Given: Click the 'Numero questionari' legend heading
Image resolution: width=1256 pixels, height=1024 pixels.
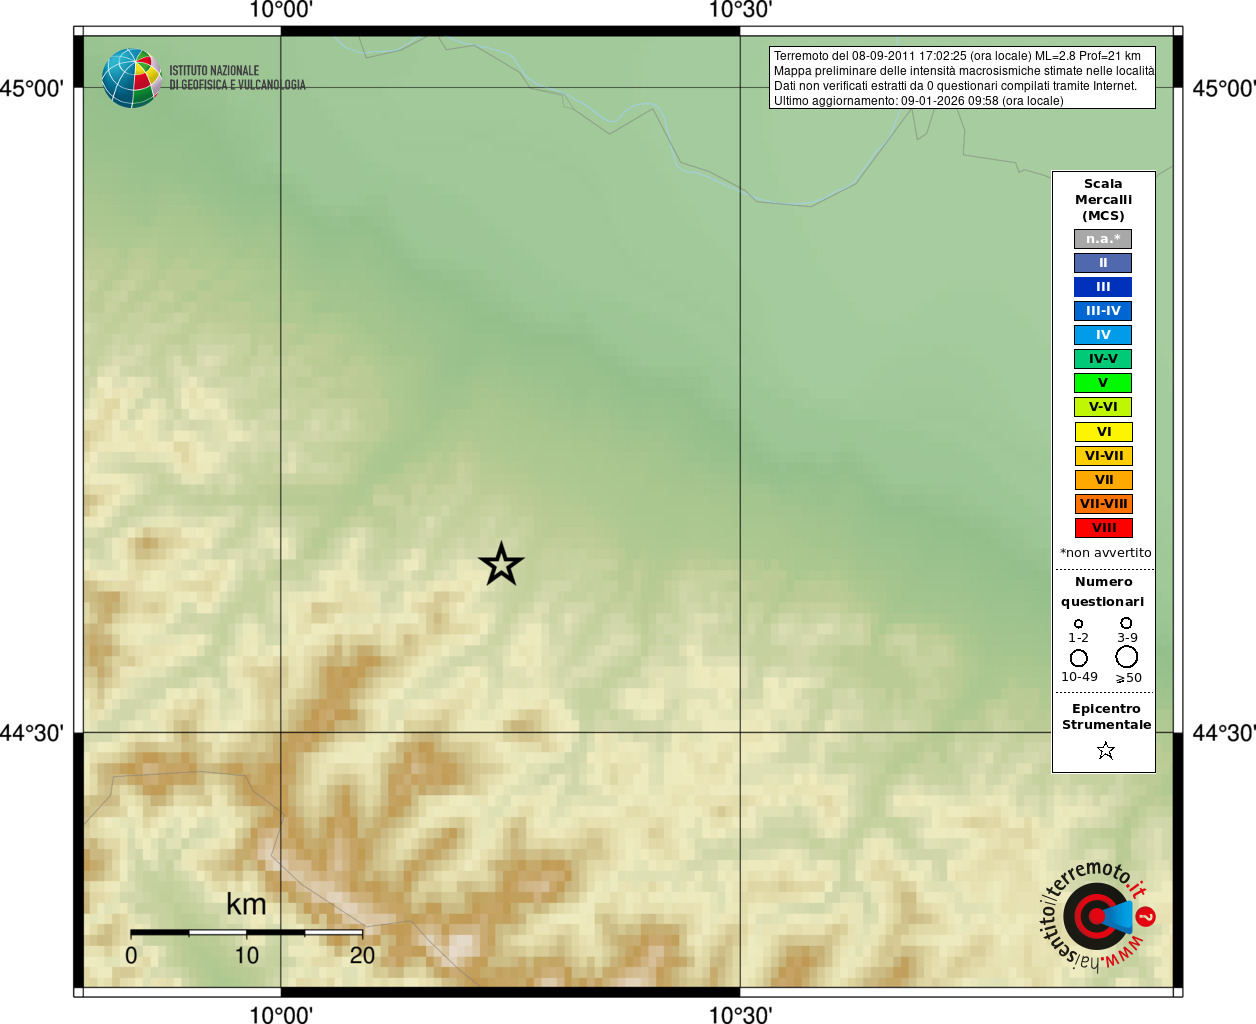Looking at the screenshot, I should [1103, 592].
